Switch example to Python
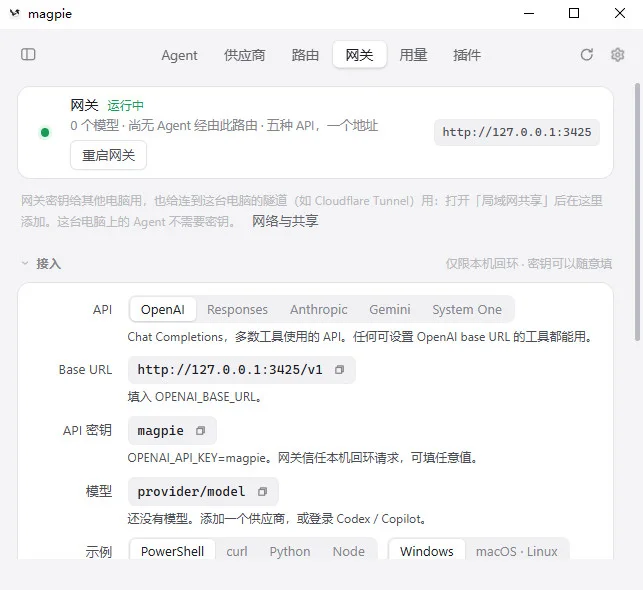The image size is (643, 590). click(x=290, y=551)
